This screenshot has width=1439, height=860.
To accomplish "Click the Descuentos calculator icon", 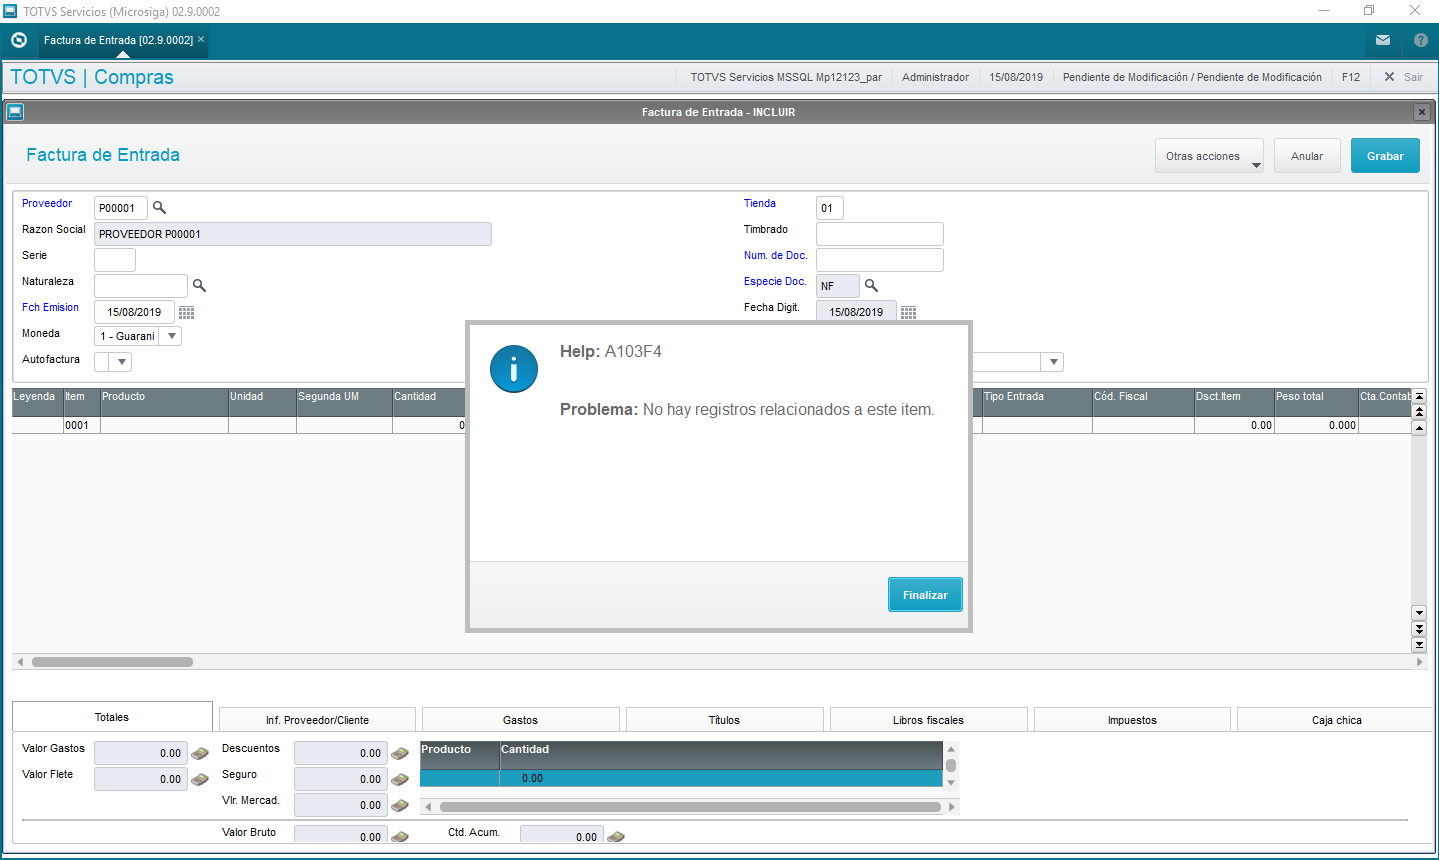I will [400, 753].
